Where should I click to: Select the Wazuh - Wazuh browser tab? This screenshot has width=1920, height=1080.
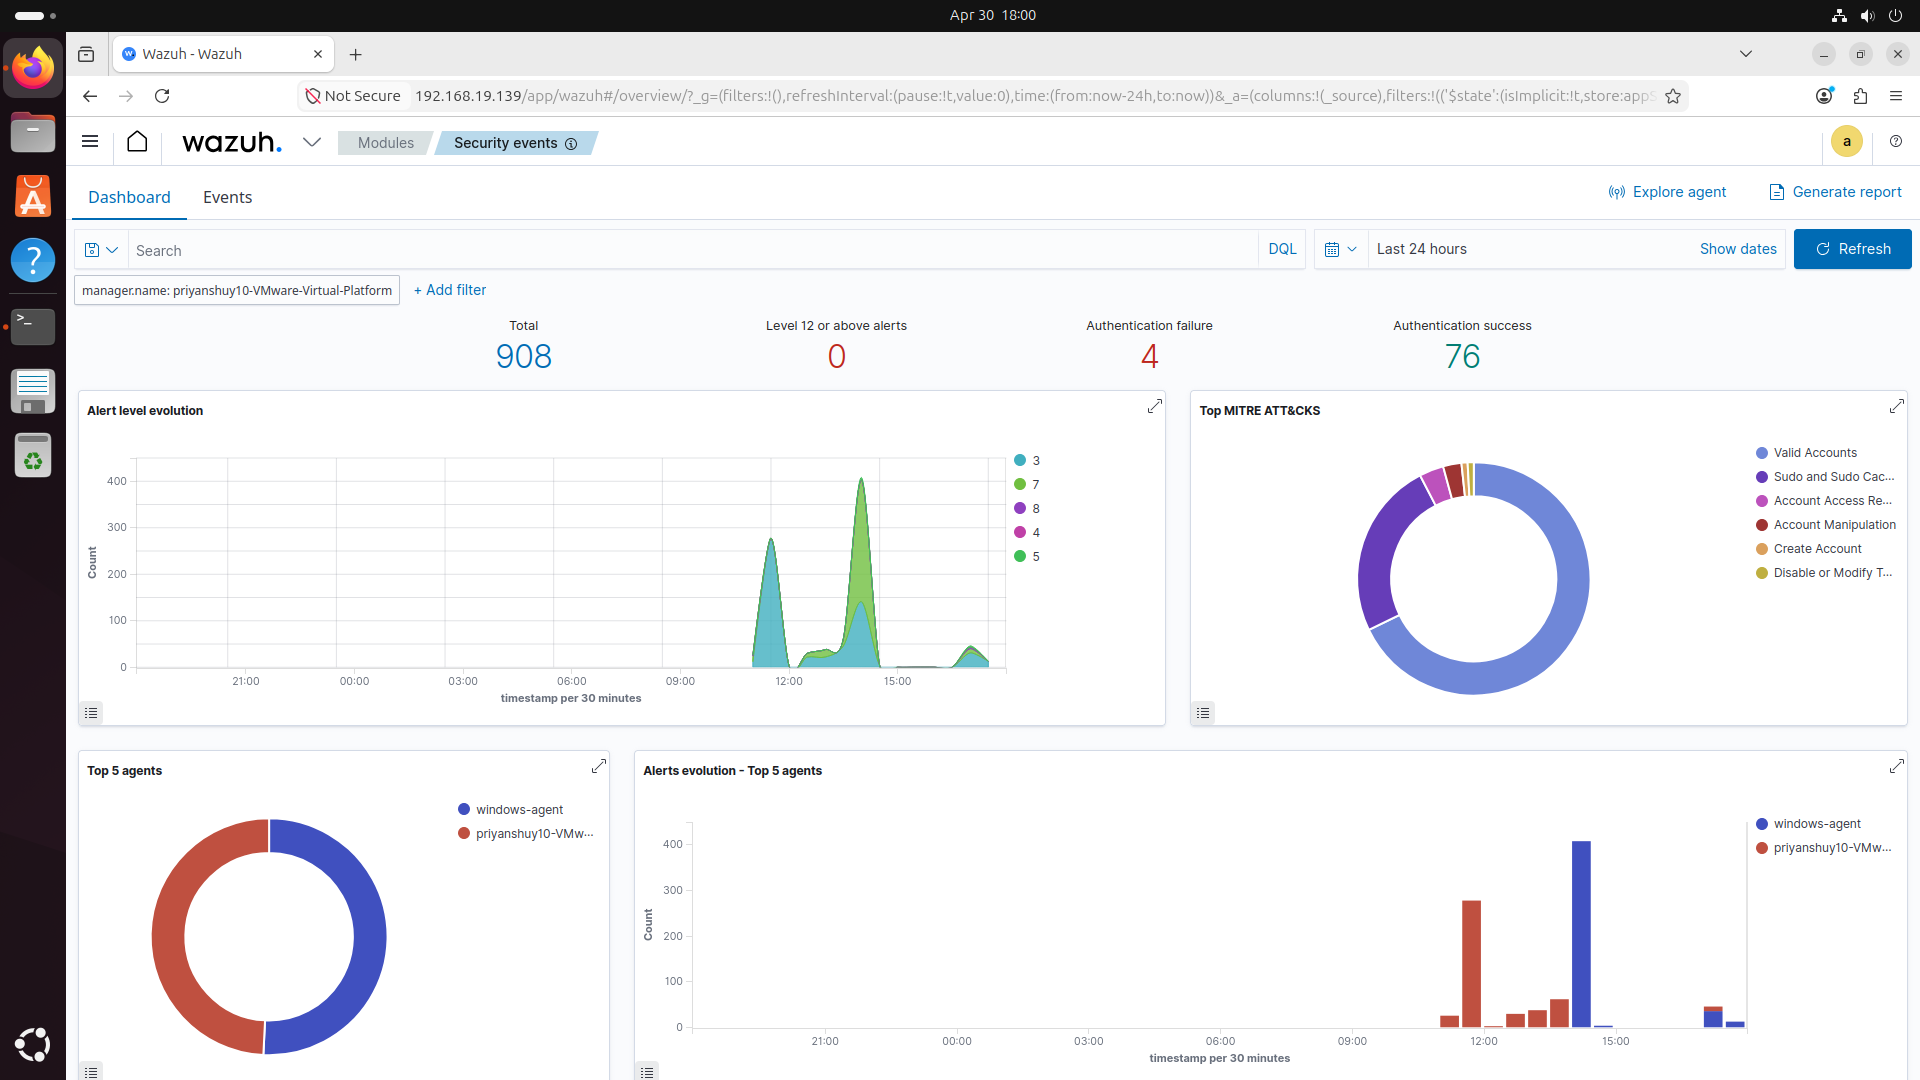pos(222,54)
